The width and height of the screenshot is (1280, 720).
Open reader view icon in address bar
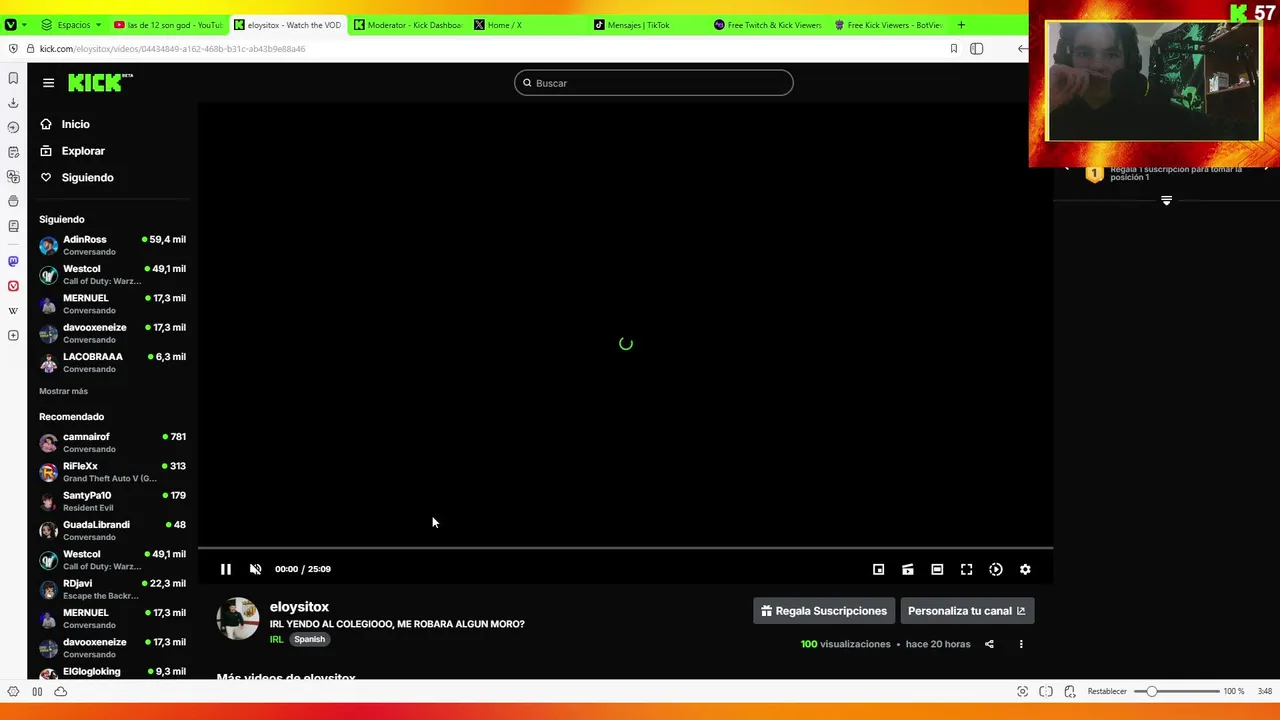(x=977, y=49)
